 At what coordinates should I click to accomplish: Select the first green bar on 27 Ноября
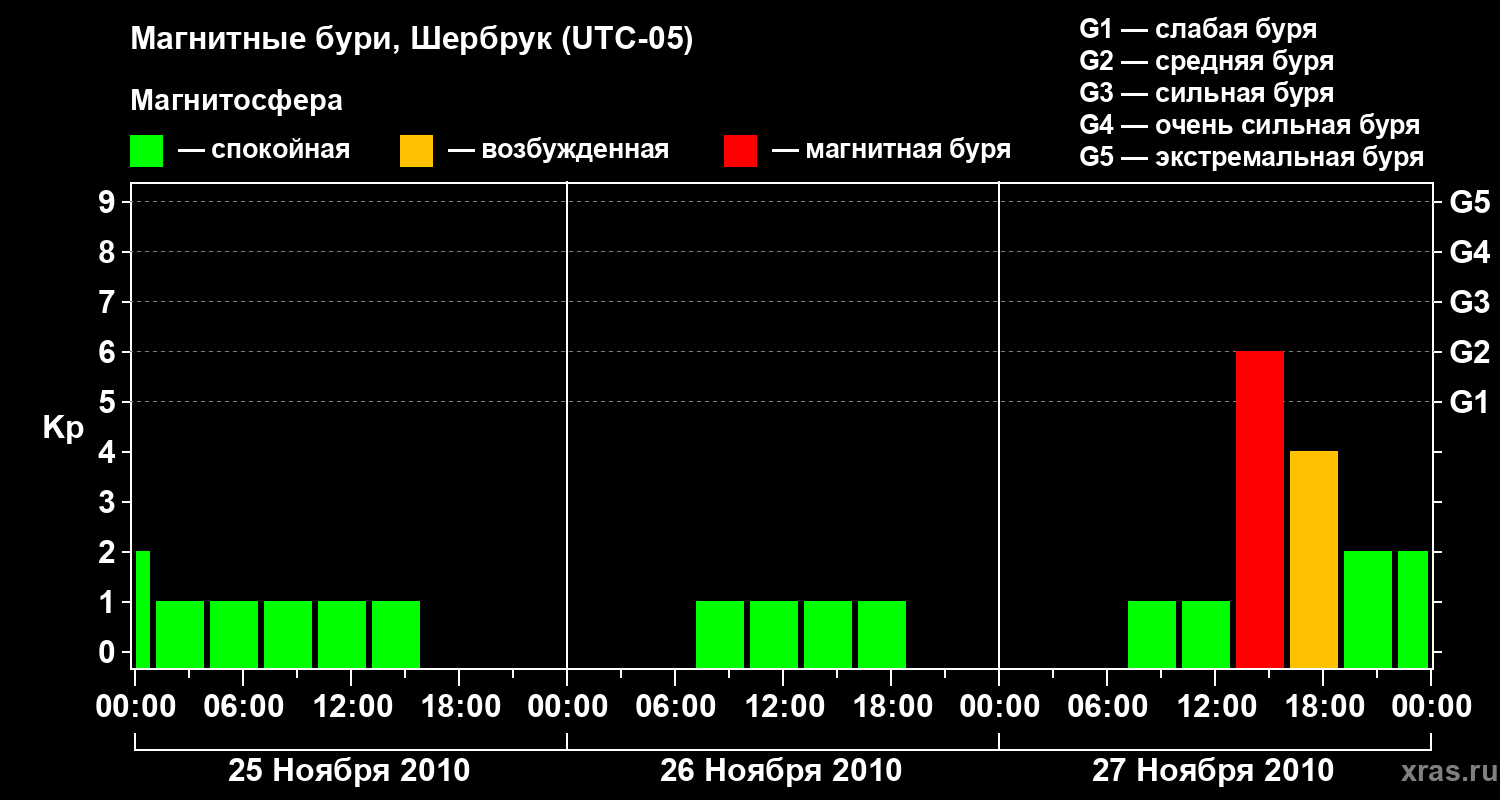[1152, 635]
